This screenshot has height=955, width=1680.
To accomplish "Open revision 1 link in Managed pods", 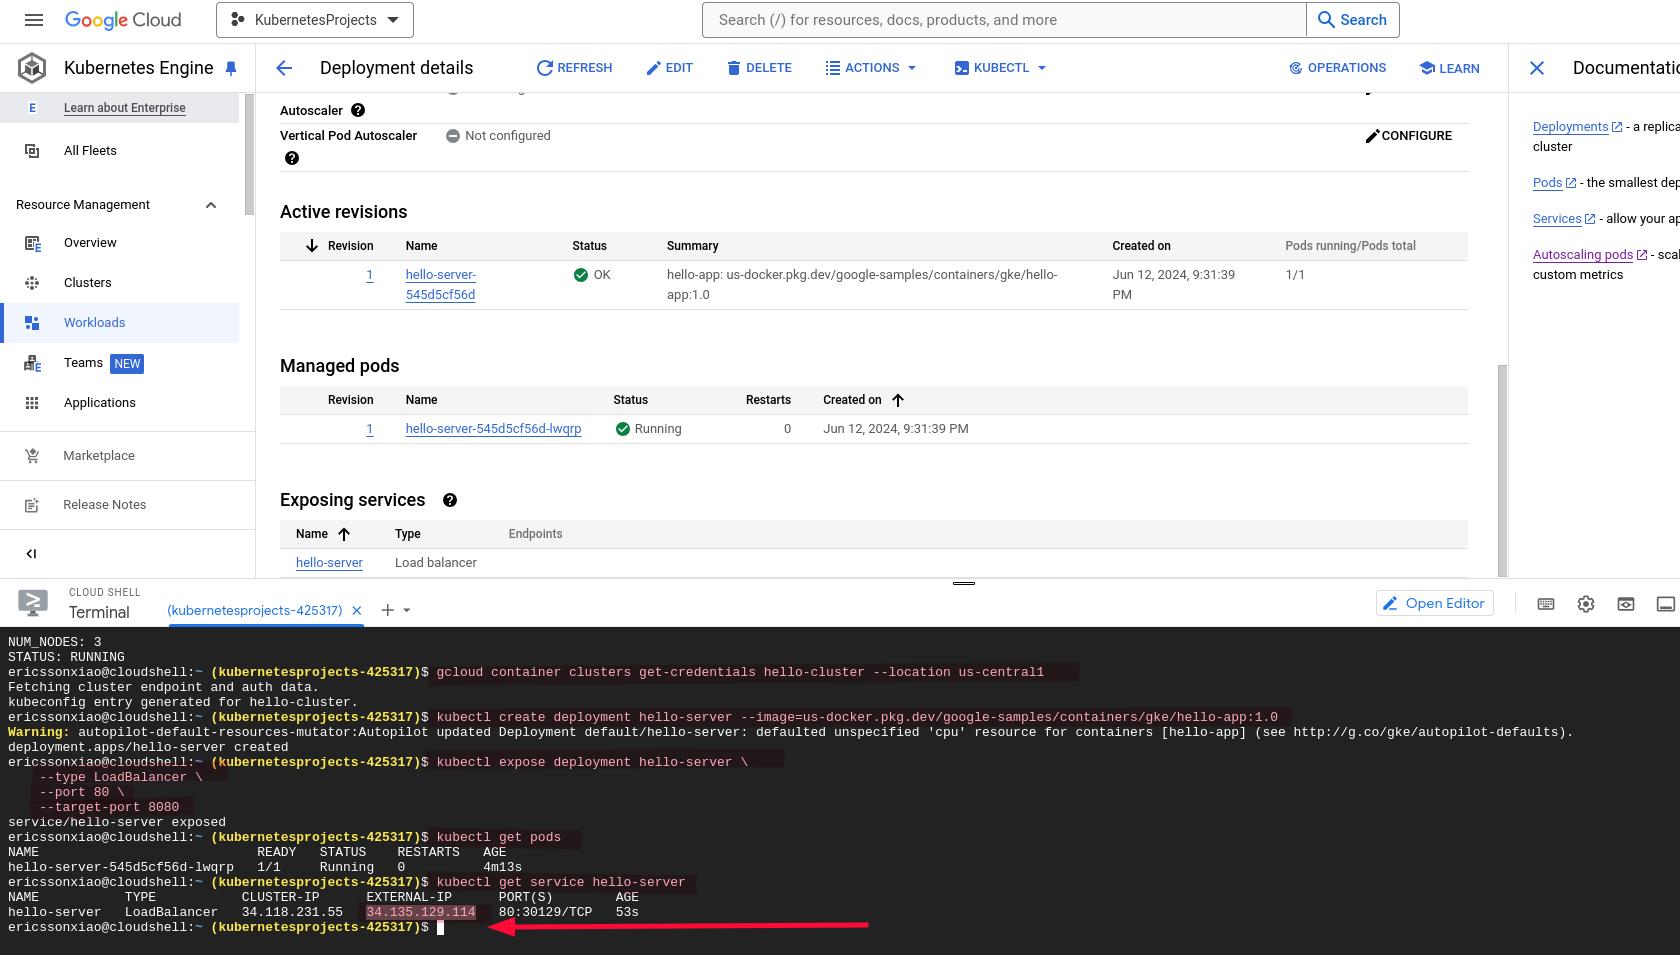I will [370, 429].
